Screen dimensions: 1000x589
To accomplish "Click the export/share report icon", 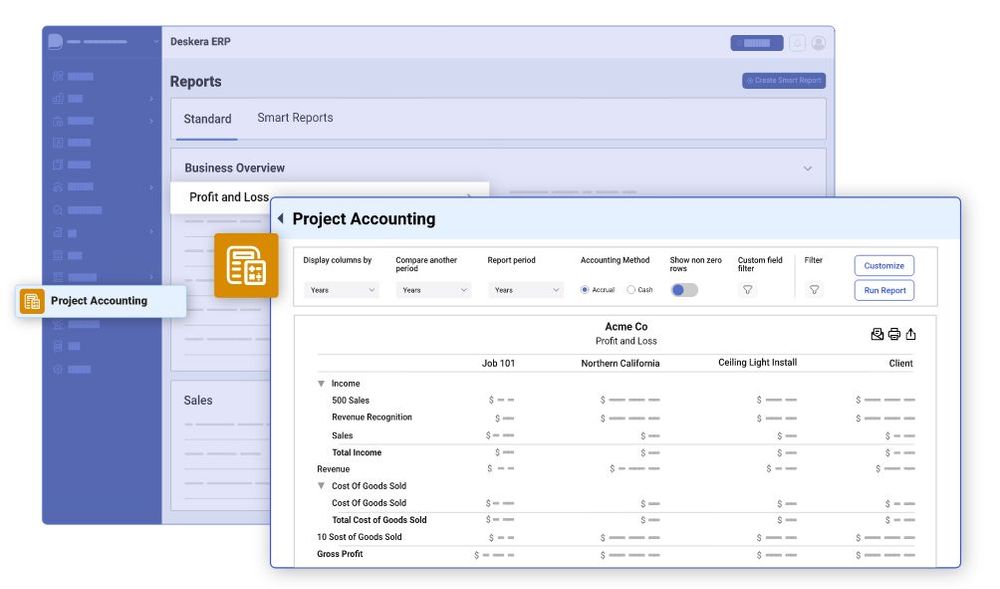I will pyautogui.click(x=910, y=334).
